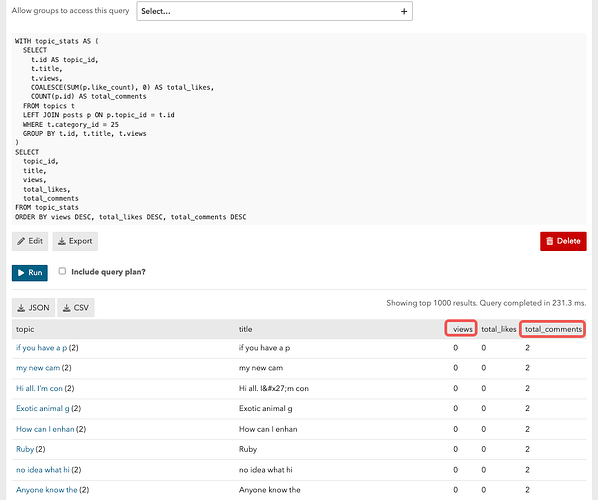Sort by total_comments column header
Image resolution: width=598 pixels, height=500 pixels.
coord(553,329)
